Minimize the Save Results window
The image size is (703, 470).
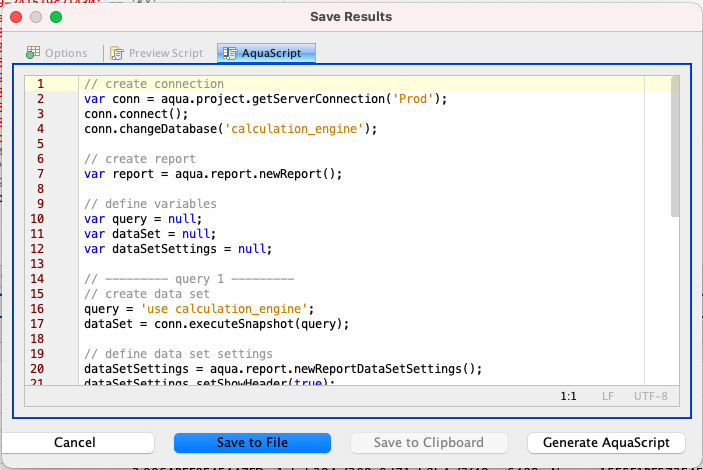35,17
